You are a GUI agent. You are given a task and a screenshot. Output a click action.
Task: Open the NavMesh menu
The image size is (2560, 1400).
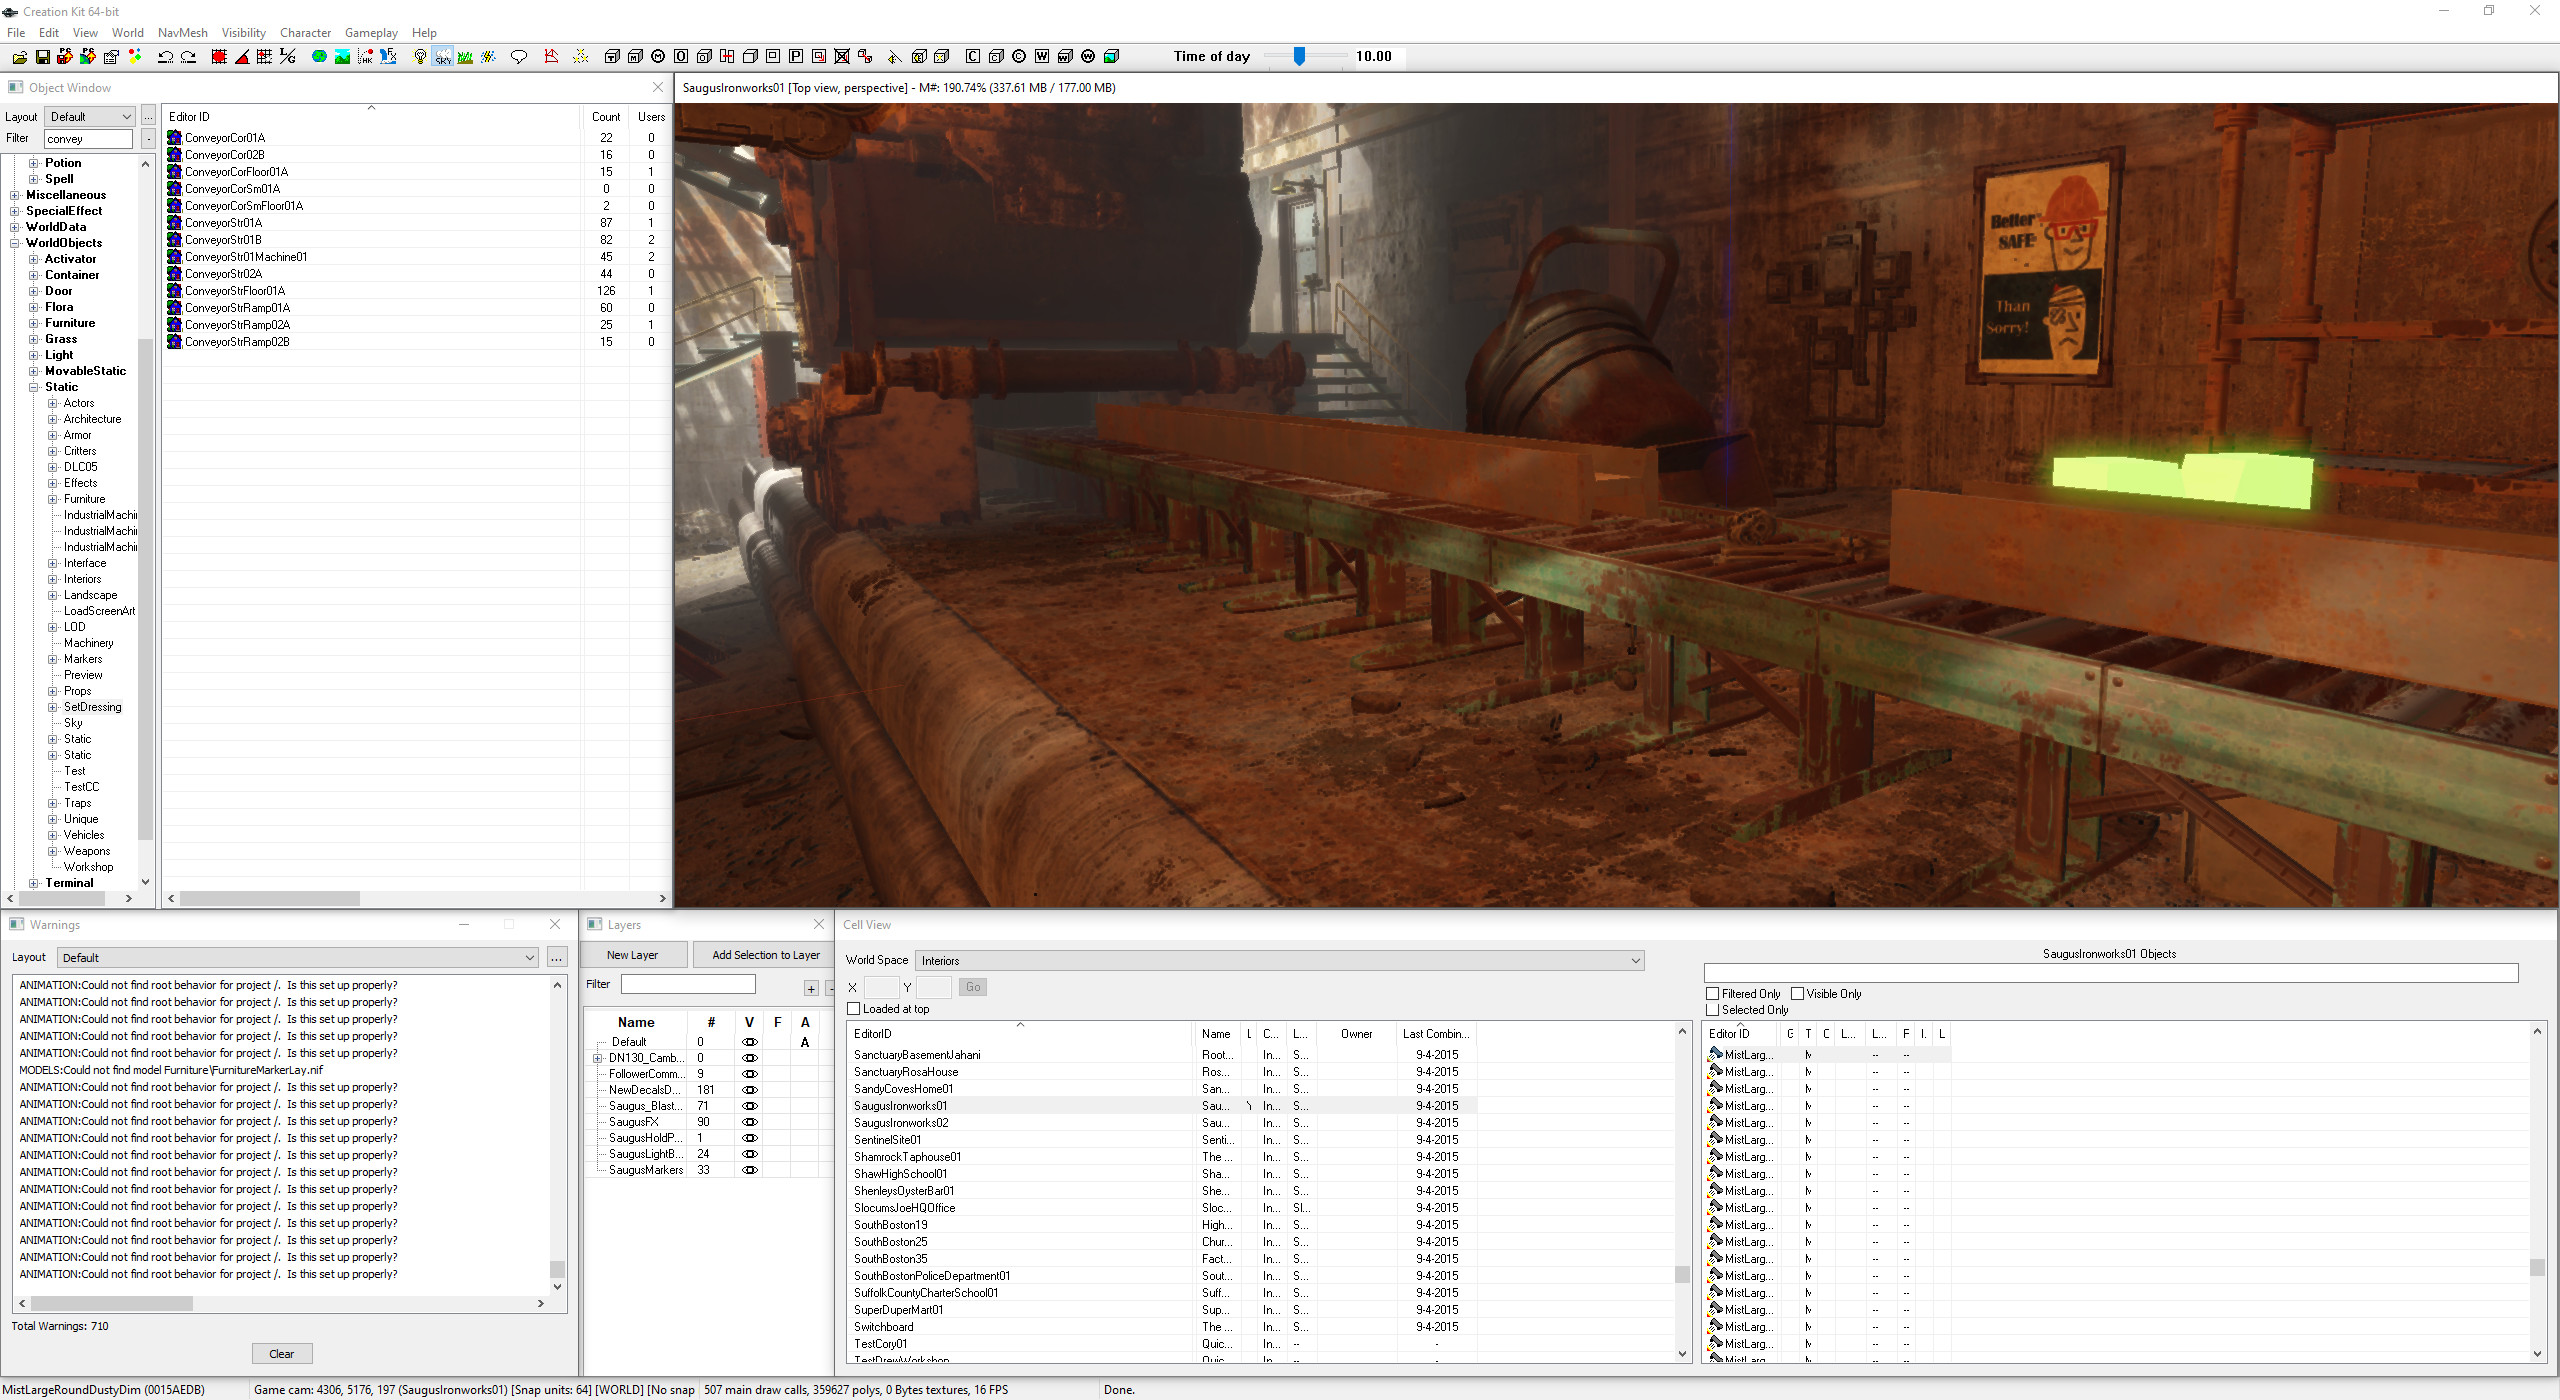click(182, 32)
